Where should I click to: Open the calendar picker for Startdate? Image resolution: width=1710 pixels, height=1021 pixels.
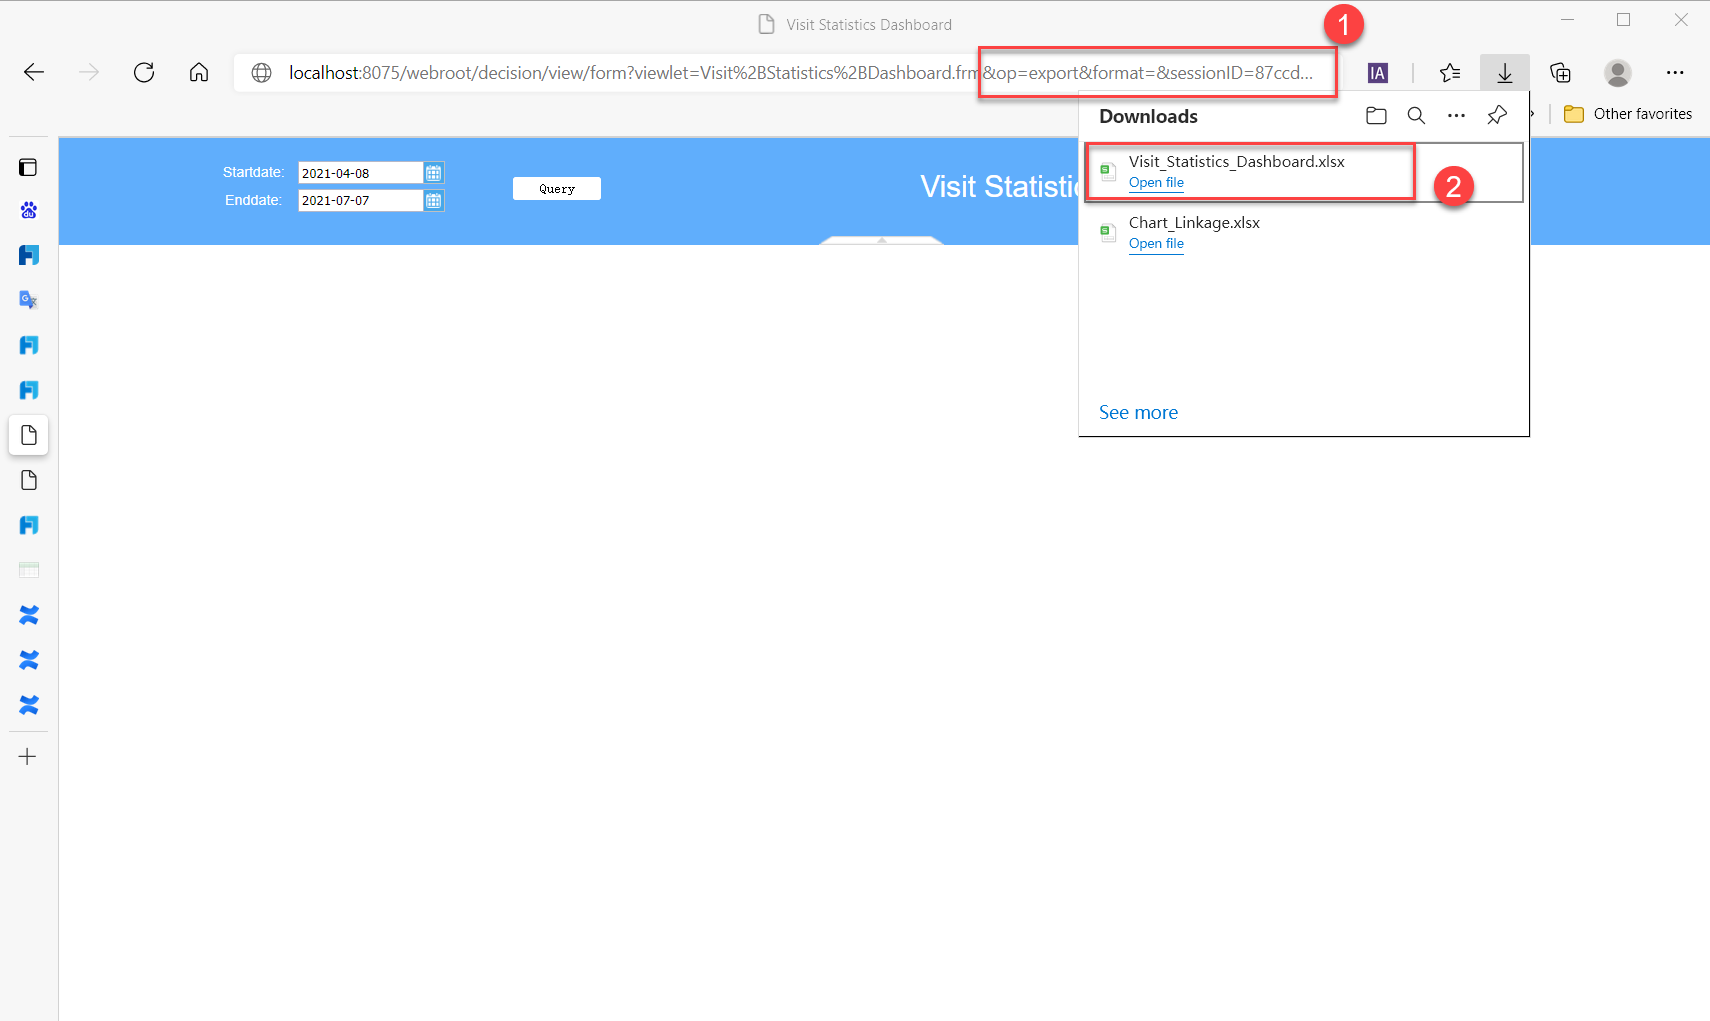click(x=434, y=172)
